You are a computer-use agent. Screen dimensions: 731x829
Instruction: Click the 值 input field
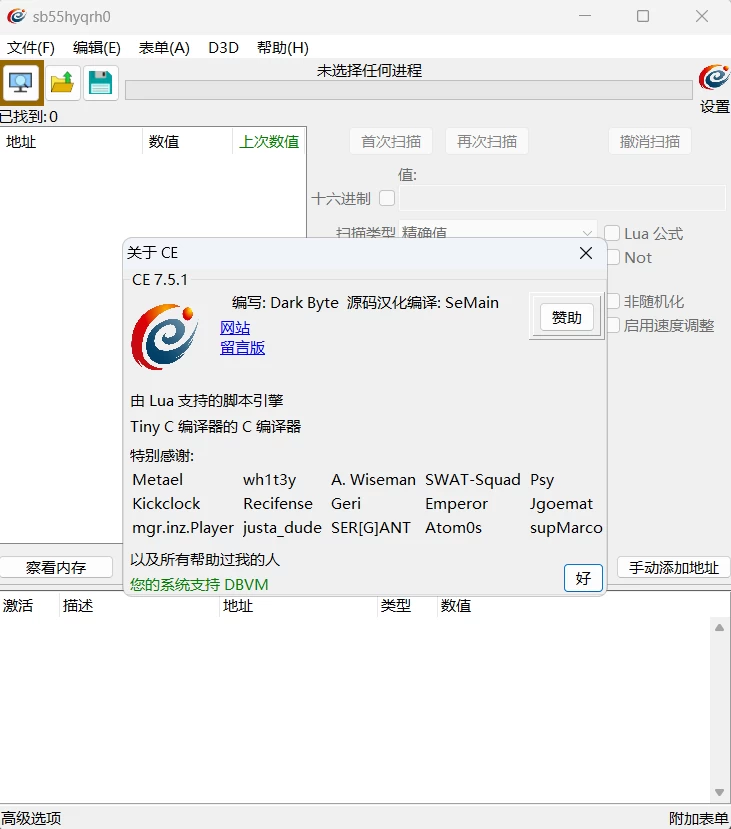point(562,198)
